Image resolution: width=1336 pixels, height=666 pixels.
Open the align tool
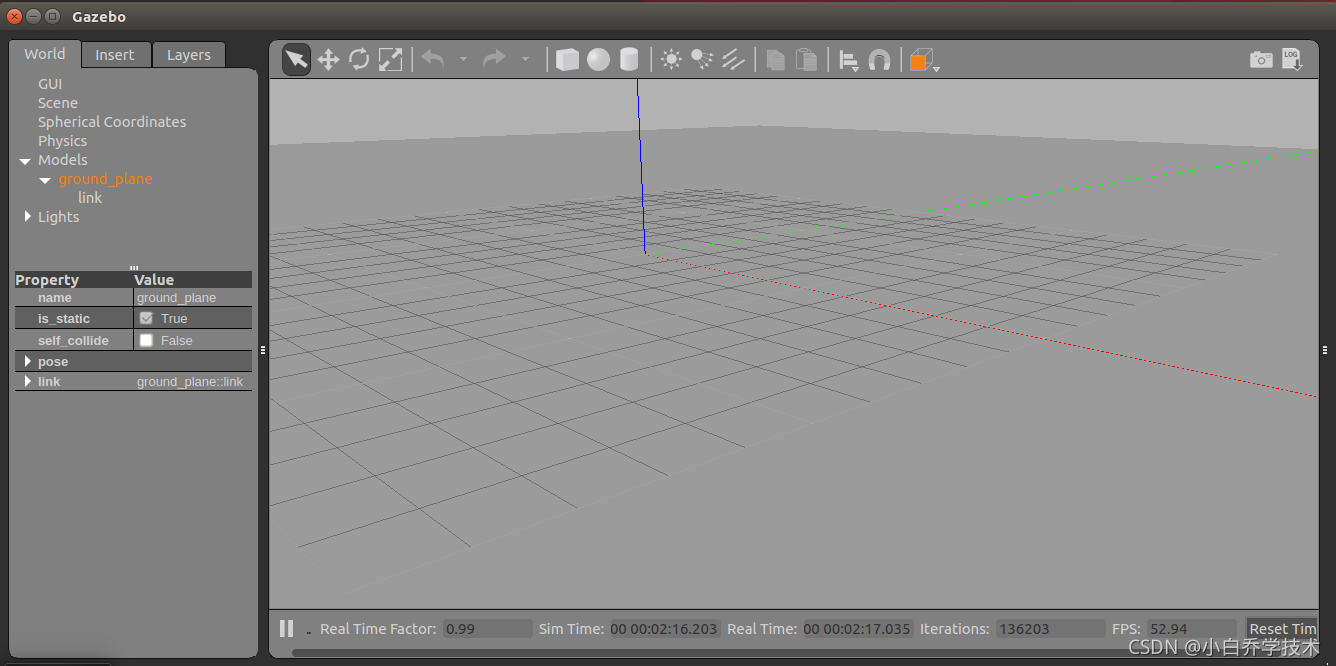(849, 61)
